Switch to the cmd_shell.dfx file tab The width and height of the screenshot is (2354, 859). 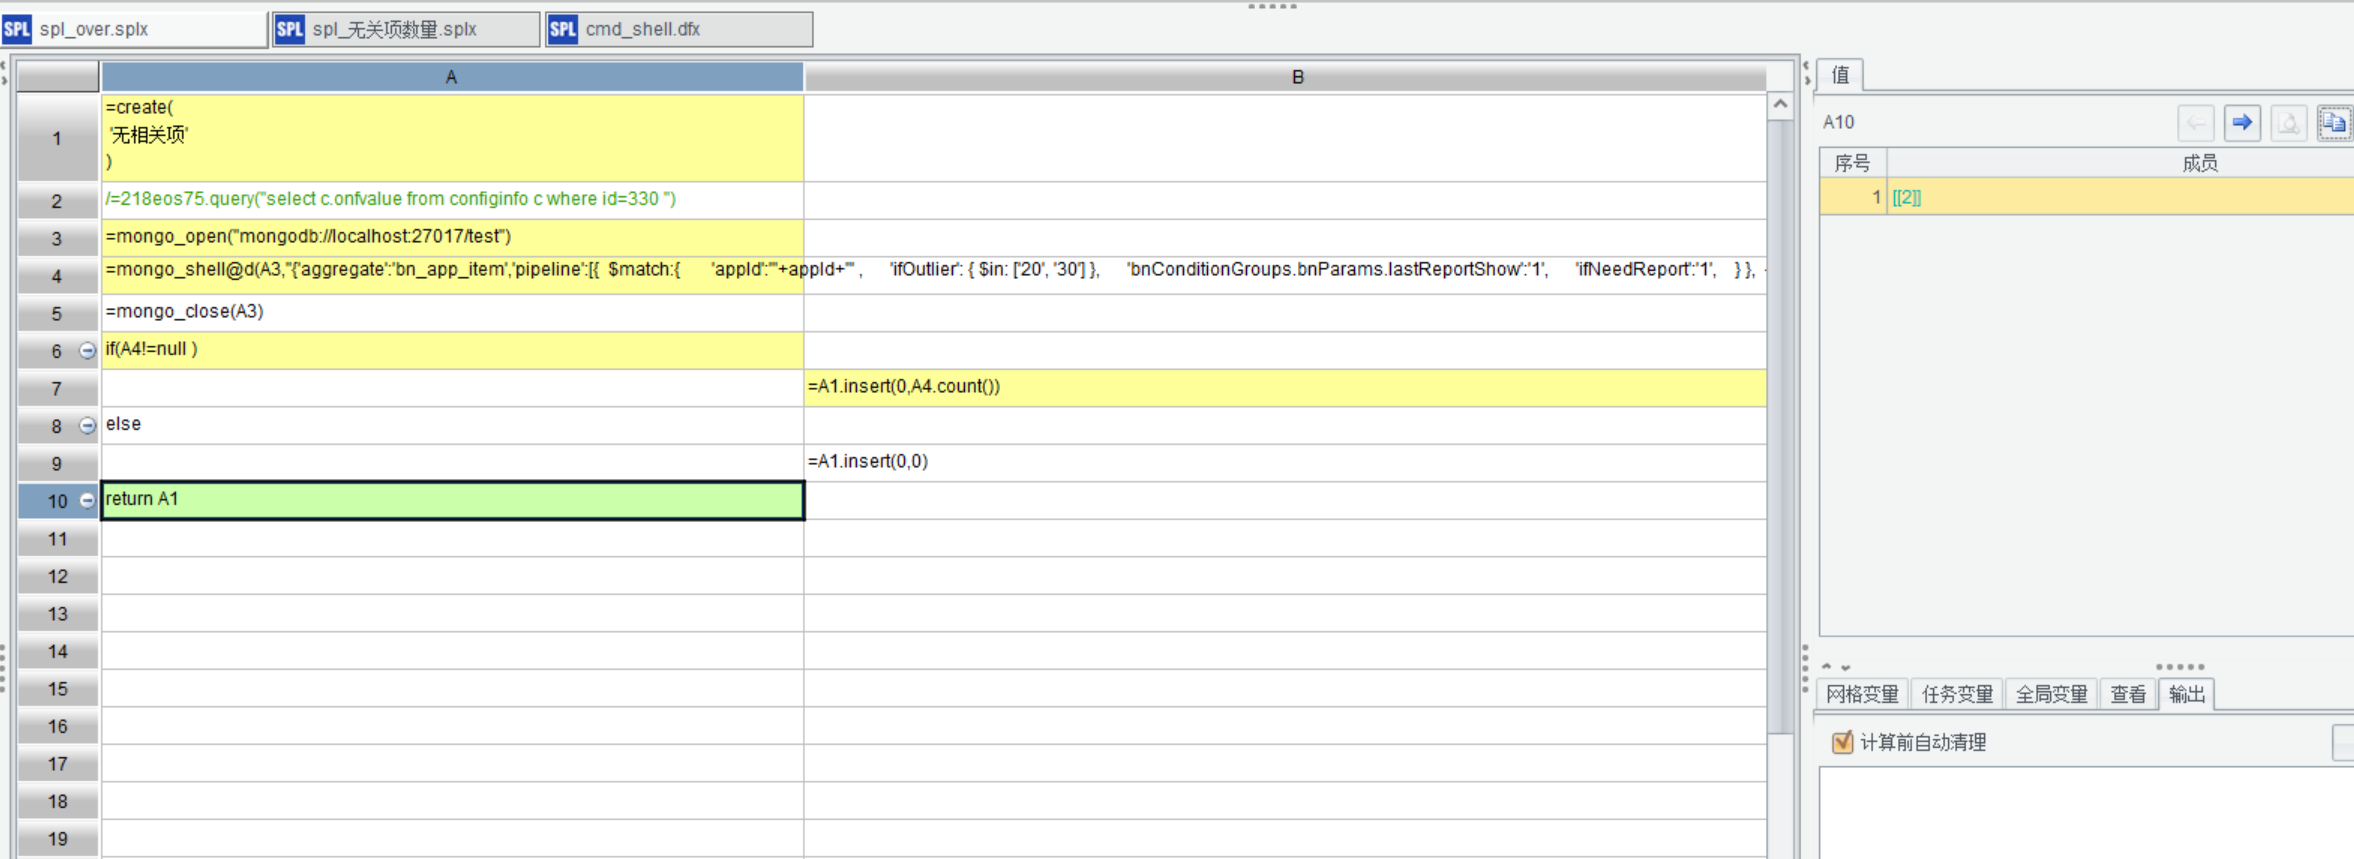click(679, 29)
